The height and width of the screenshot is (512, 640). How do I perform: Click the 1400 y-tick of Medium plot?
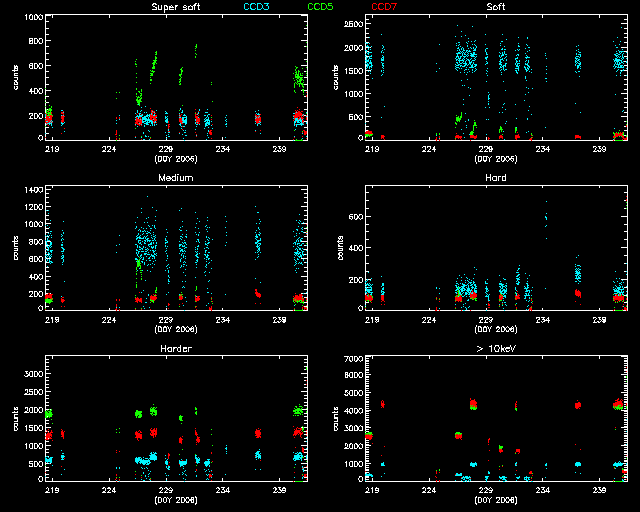tap(33, 190)
